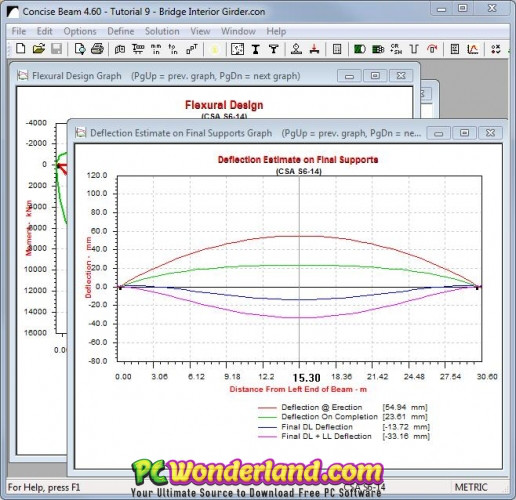Open Print Preview from the toolbar

(80, 49)
